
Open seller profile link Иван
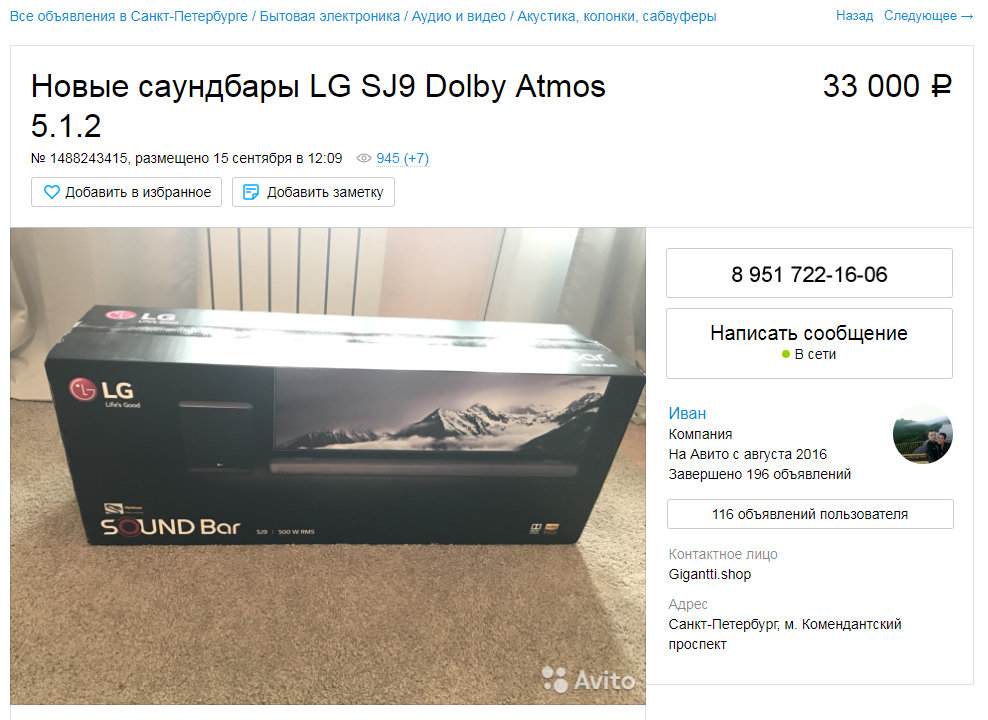(687, 413)
